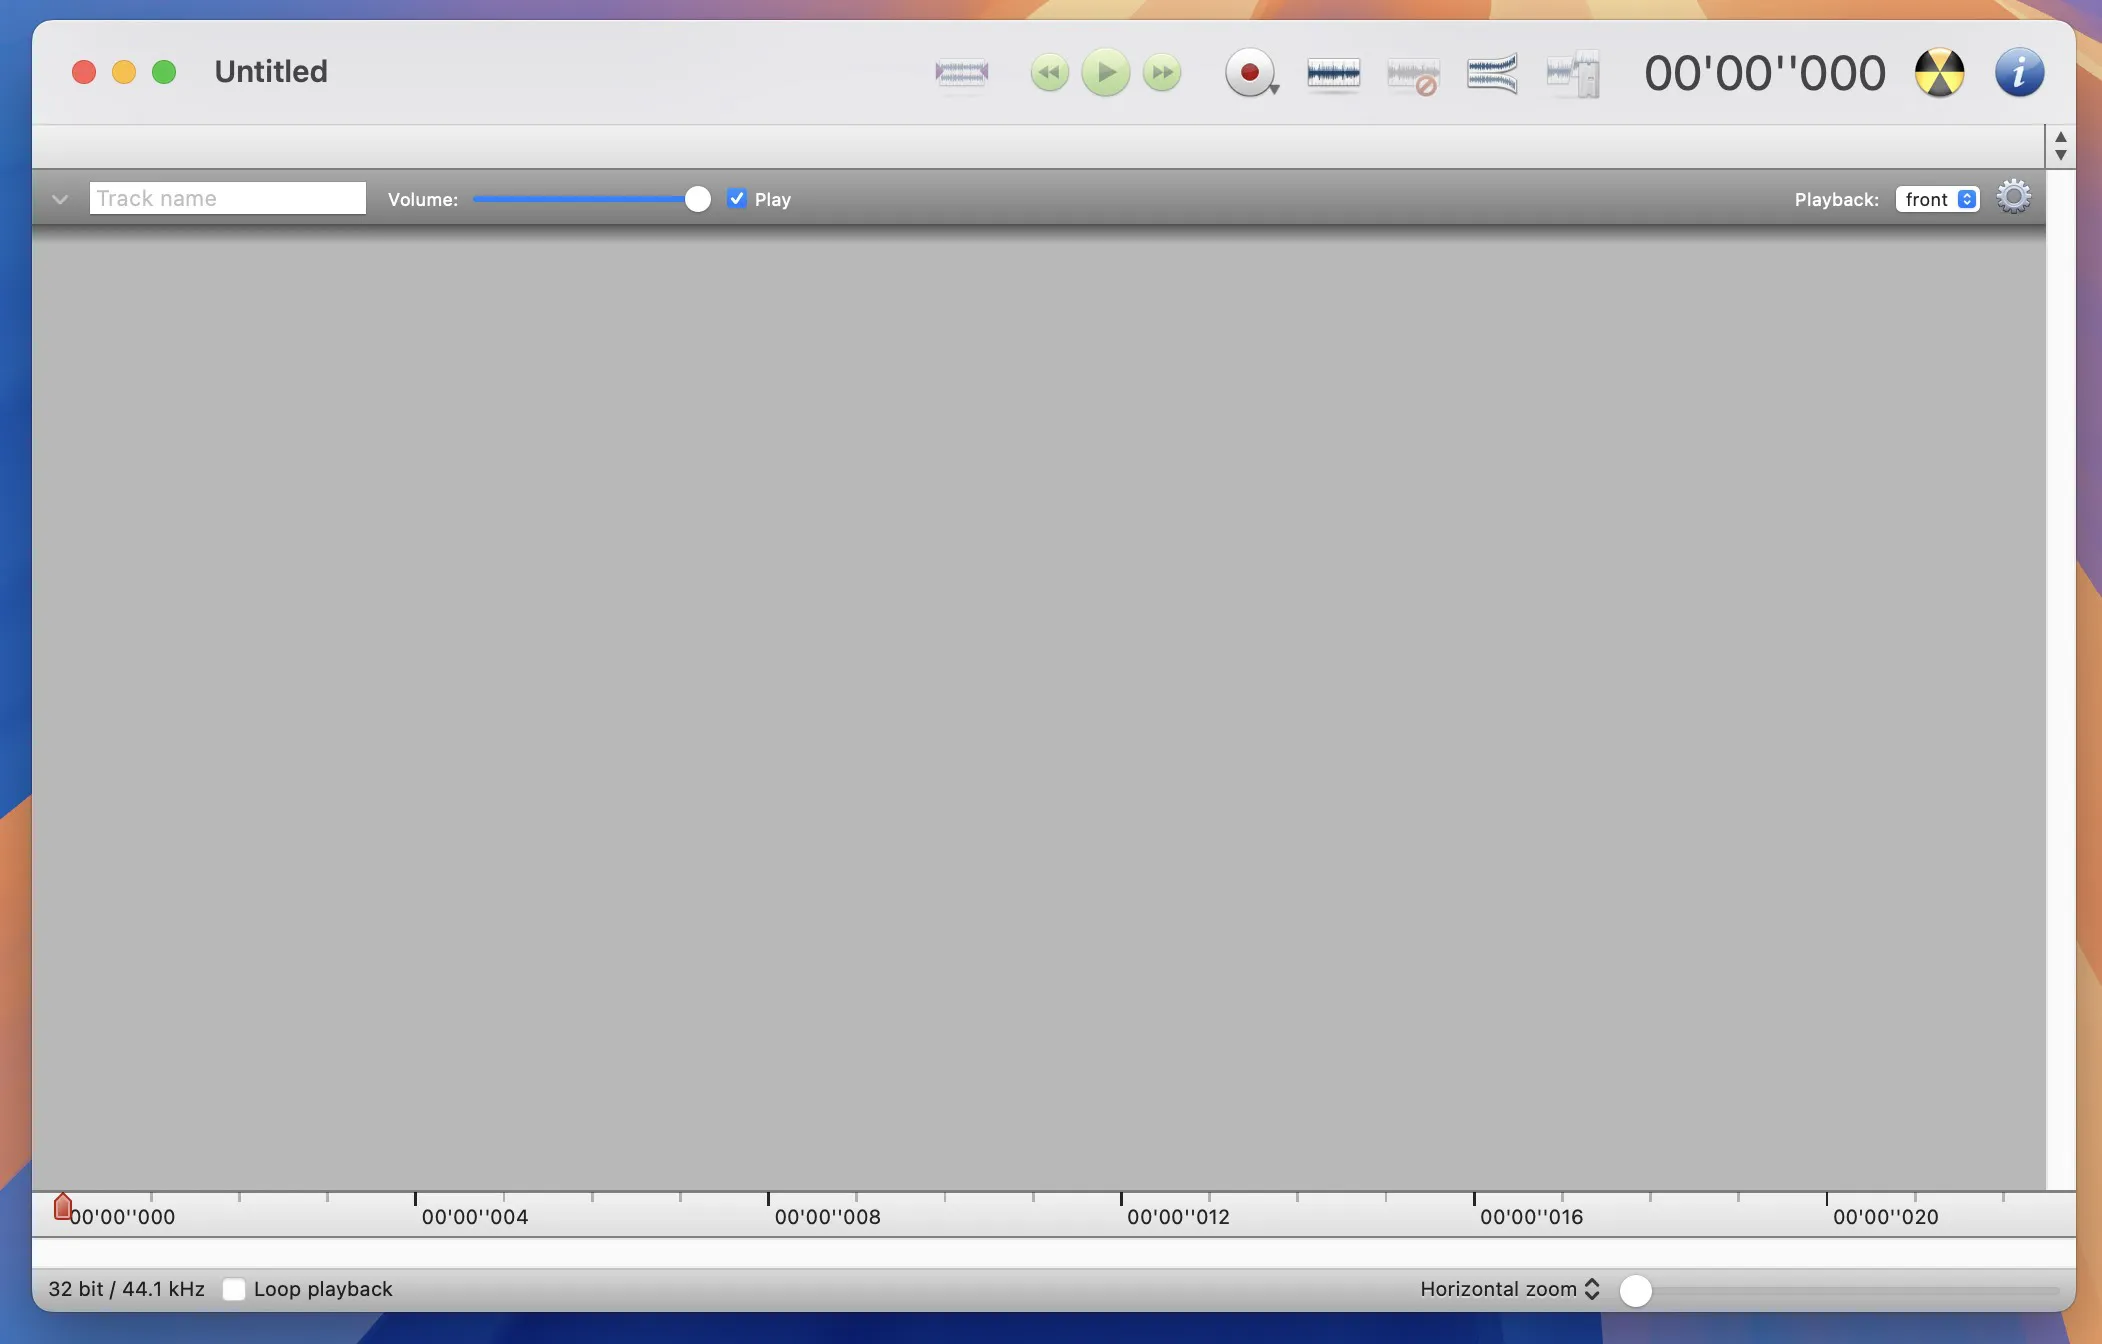Uncheck the Play checkbox
This screenshot has width=2102, height=1344.
point(737,198)
